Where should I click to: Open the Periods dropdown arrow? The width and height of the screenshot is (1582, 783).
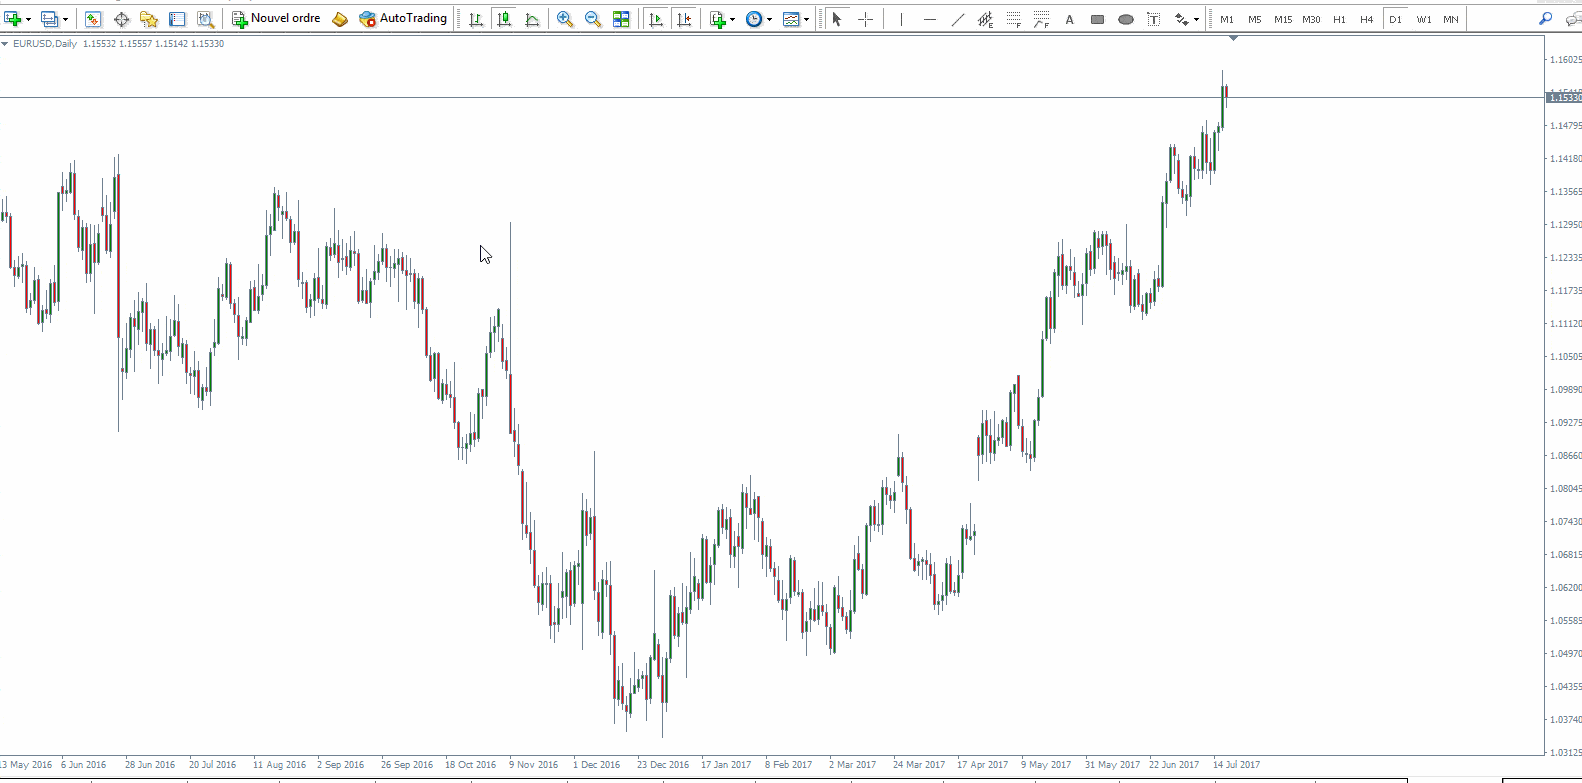pyautogui.click(x=769, y=19)
